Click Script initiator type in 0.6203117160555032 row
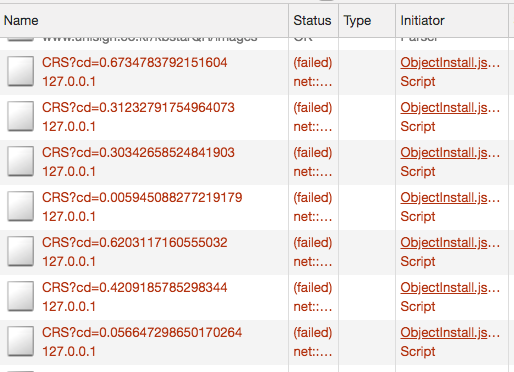The height and width of the screenshot is (372, 514). [x=418, y=262]
